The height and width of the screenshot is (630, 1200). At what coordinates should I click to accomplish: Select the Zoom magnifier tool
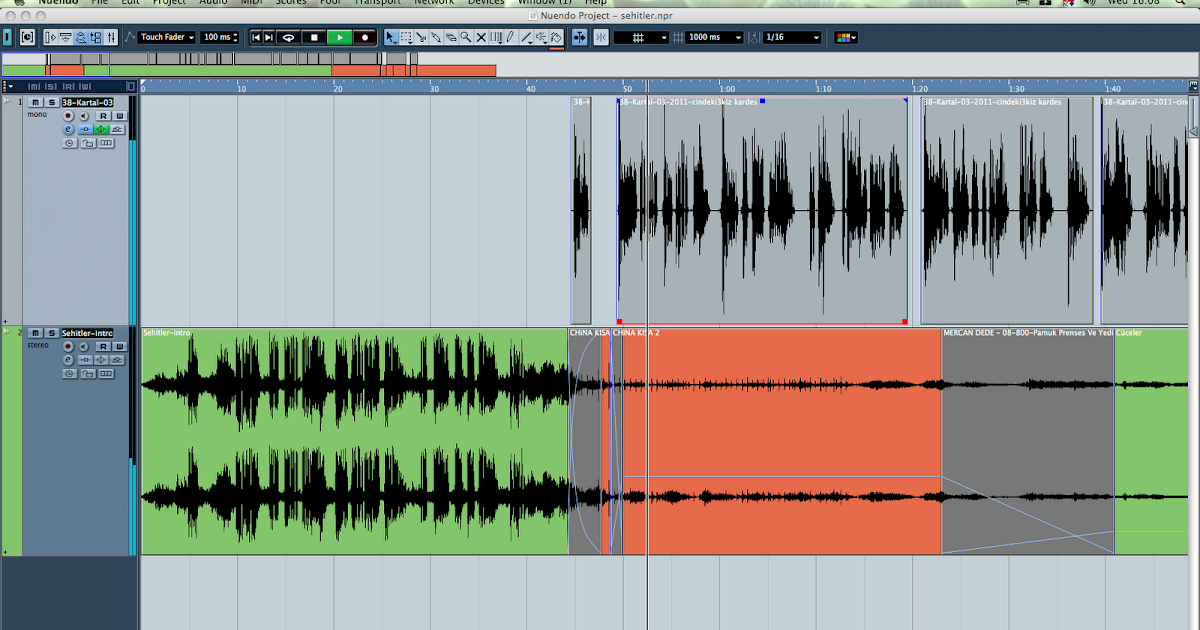click(x=466, y=37)
